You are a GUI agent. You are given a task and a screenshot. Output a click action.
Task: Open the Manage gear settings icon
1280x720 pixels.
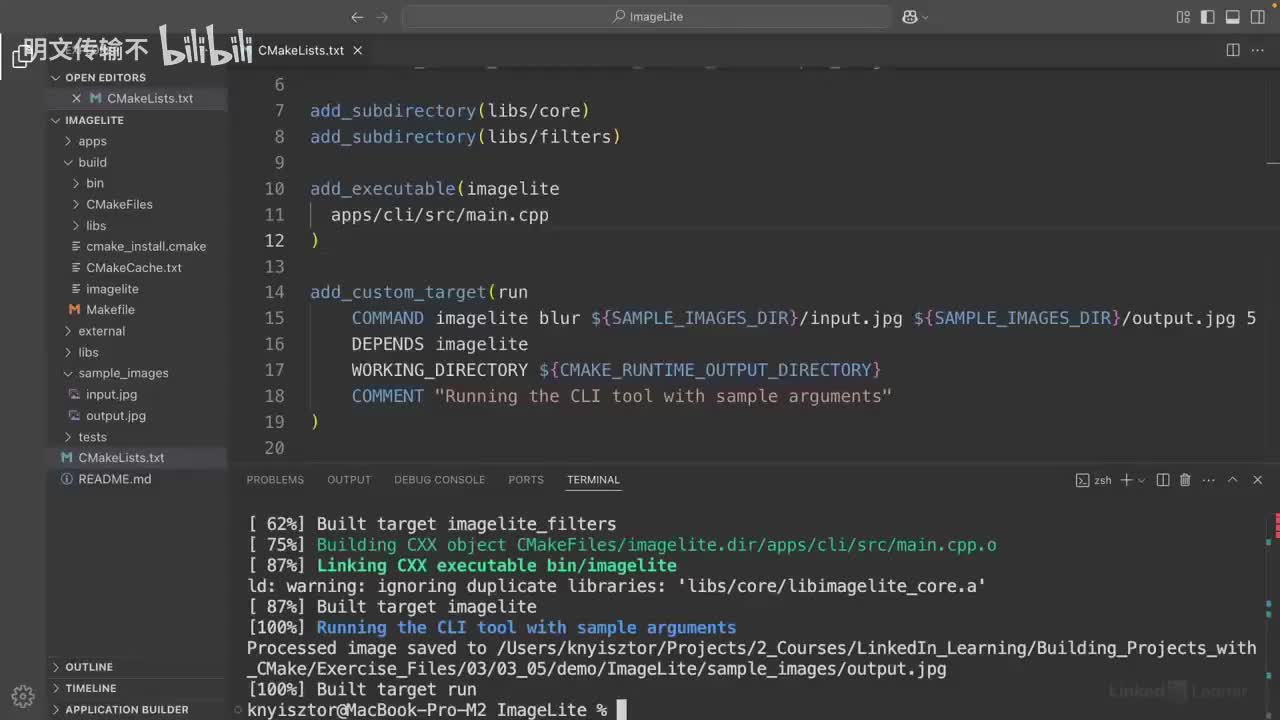point(23,696)
